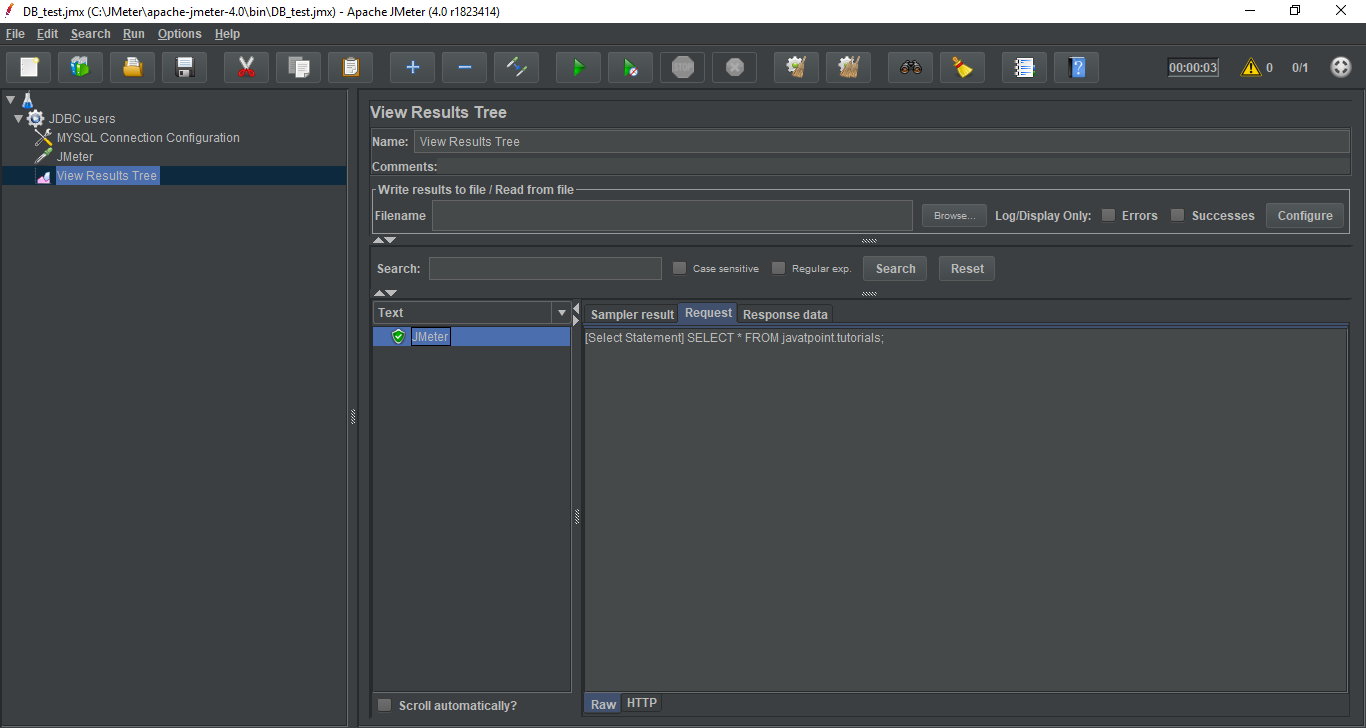Open the Function helper list icon

1025,68
